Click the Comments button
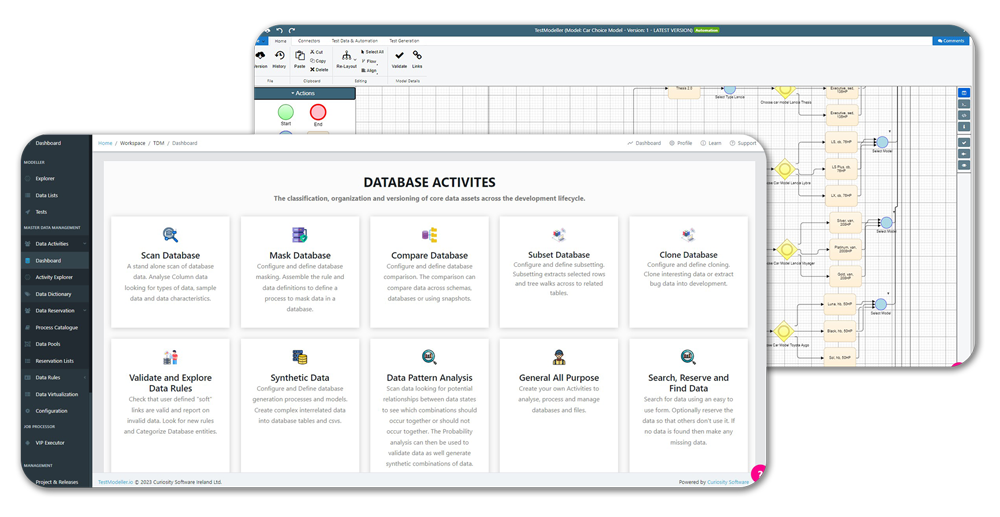Viewport: 1000px width, 517px height. 951,41
